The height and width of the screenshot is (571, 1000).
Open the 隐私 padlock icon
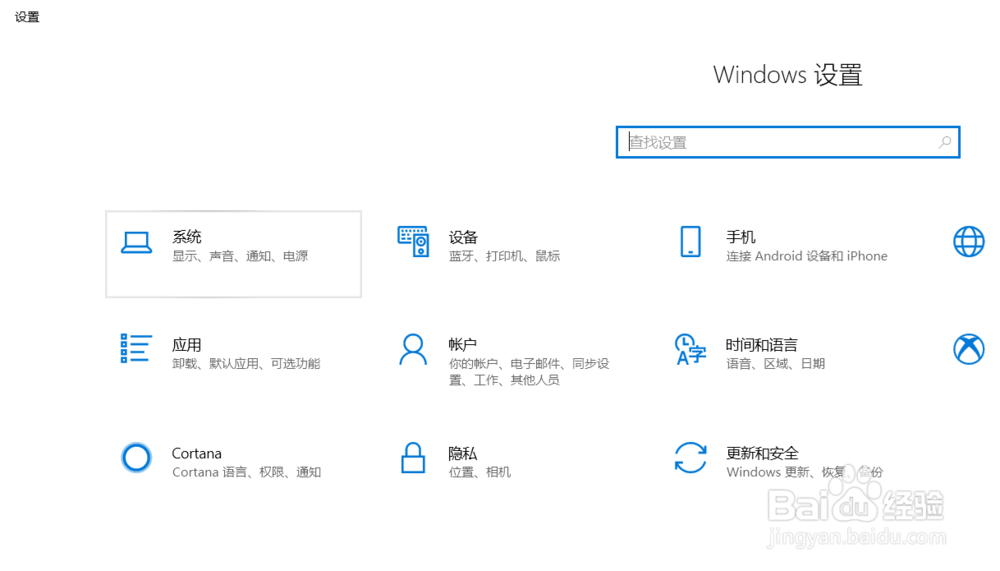click(x=413, y=457)
